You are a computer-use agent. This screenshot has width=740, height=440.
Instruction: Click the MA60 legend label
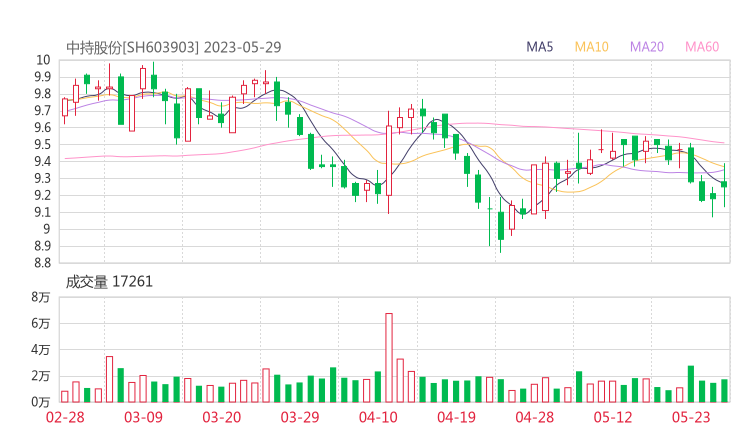pos(702,47)
